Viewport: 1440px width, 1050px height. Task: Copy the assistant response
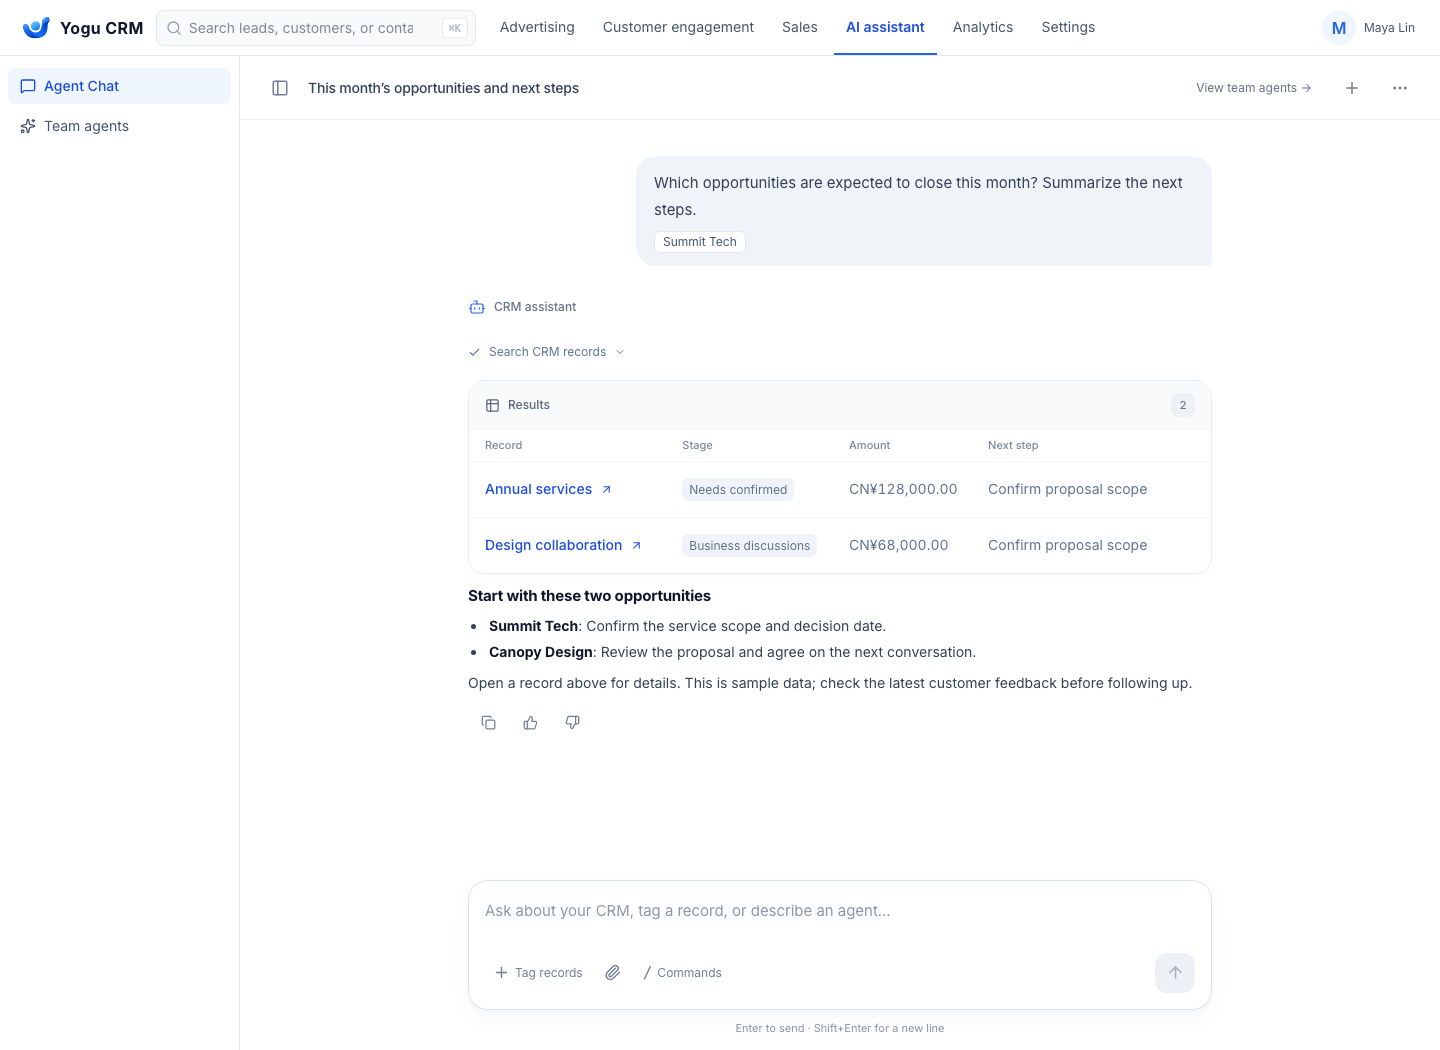[x=489, y=723]
